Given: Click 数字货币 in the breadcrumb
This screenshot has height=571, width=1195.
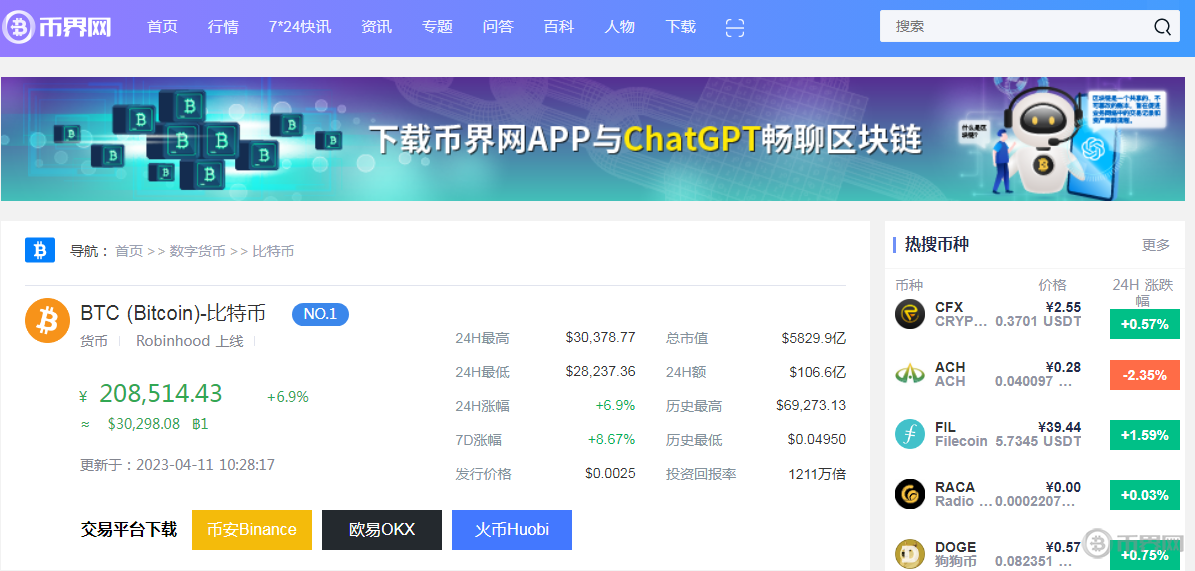Looking at the screenshot, I should coord(197,251).
